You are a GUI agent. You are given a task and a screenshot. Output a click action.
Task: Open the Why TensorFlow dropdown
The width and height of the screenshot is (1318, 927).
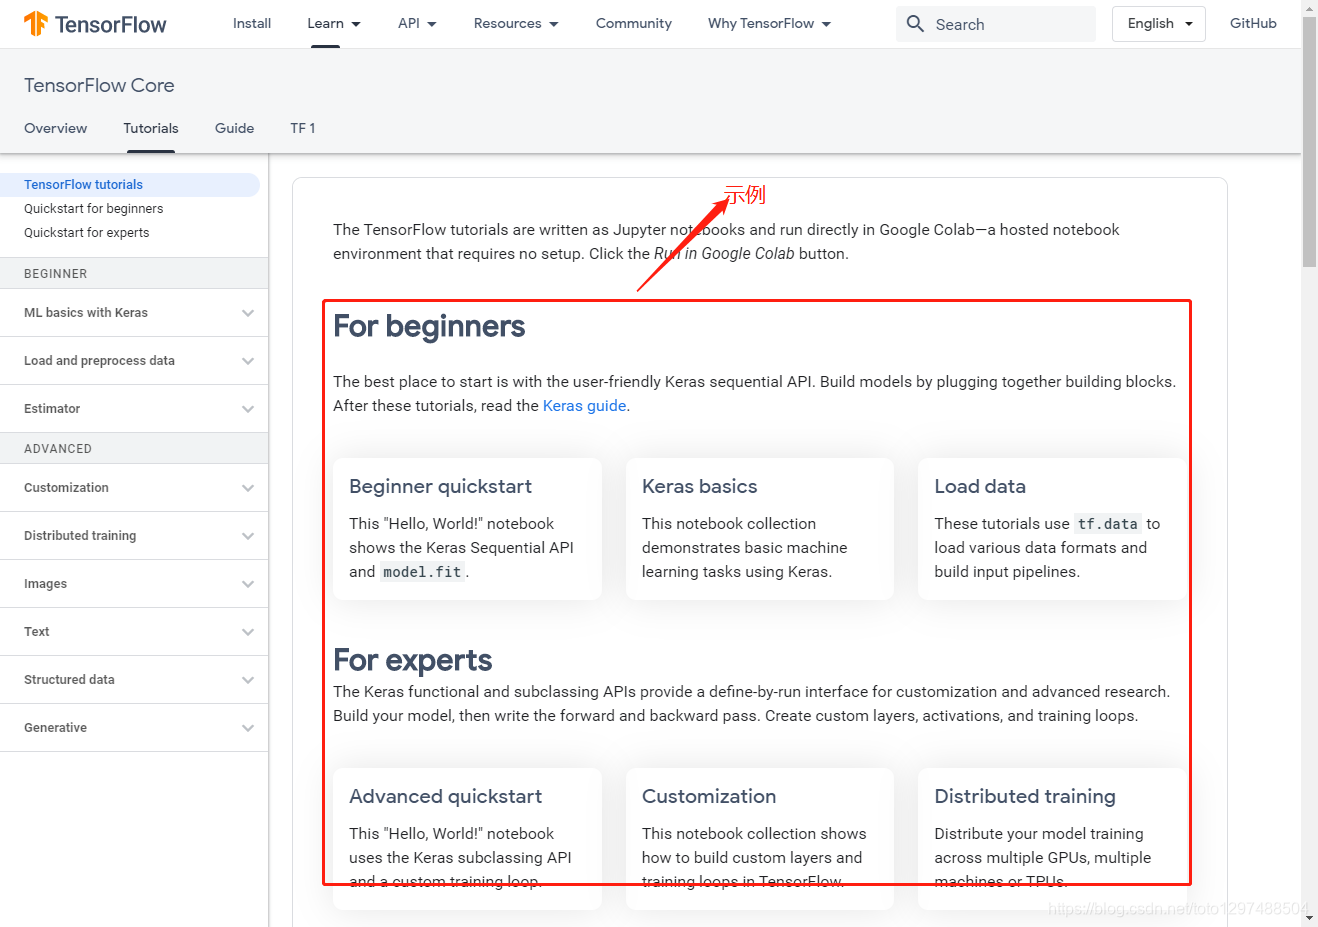click(x=769, y=23)
